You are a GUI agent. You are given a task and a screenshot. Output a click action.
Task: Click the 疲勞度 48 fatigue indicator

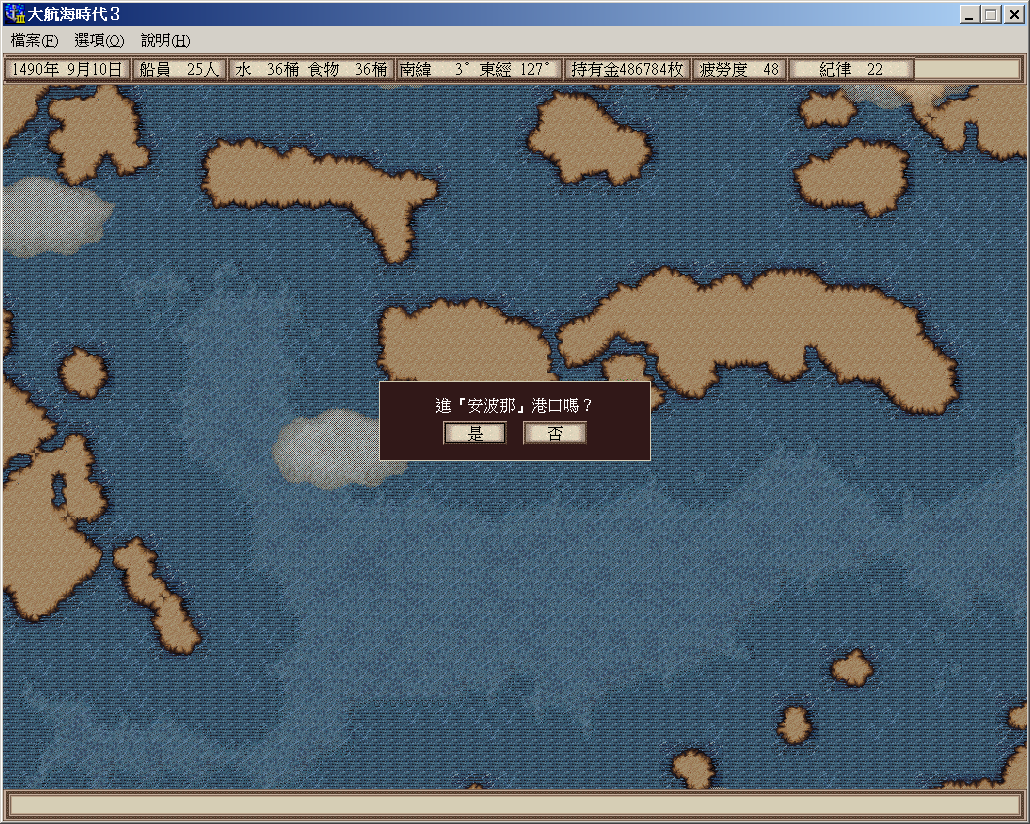point(739,70)
